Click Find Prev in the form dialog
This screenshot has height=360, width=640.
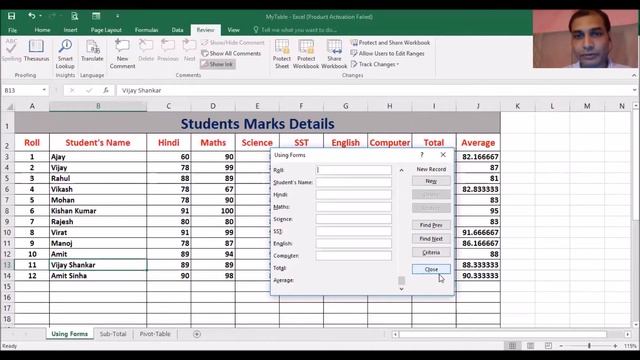point(431,225)
